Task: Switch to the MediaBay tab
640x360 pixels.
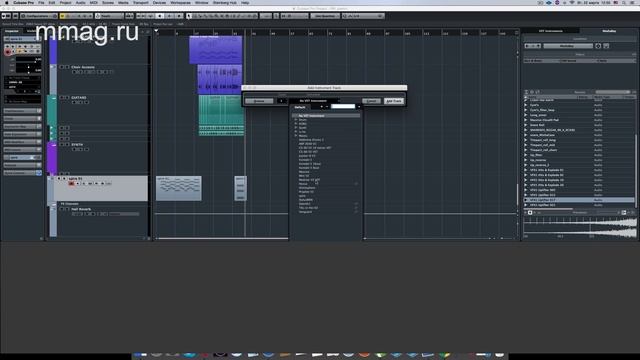Action: pyautogui.click(x=609, y=31)
